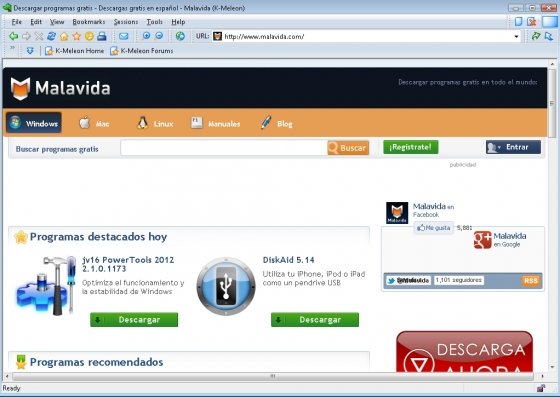Open the View menu
Viewport: 560px width, 397px height.
pyautogui.click(x=57, y=22)
